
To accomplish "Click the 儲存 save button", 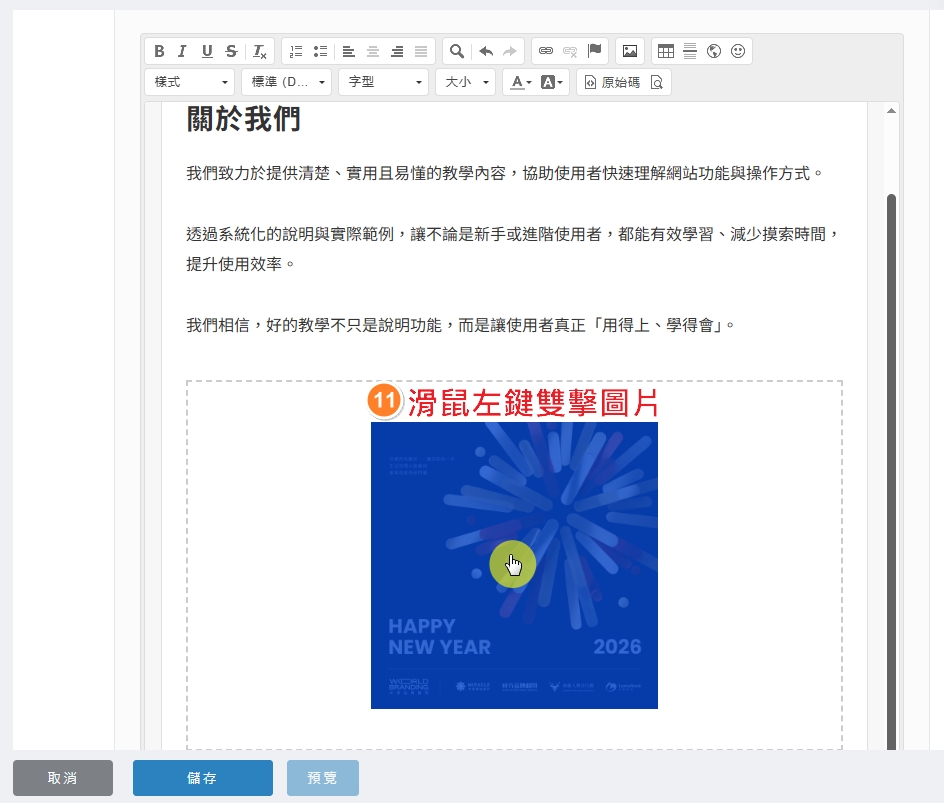I will tap(202, 778).
